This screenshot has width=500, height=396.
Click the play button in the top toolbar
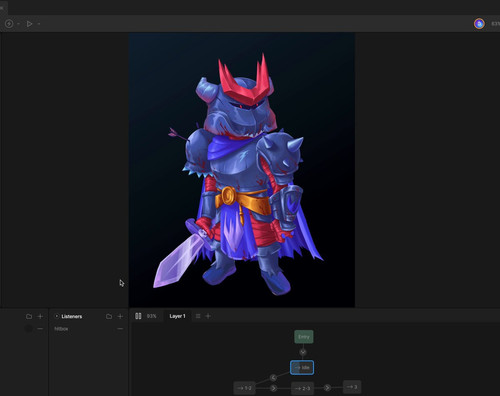click(29, 24)
